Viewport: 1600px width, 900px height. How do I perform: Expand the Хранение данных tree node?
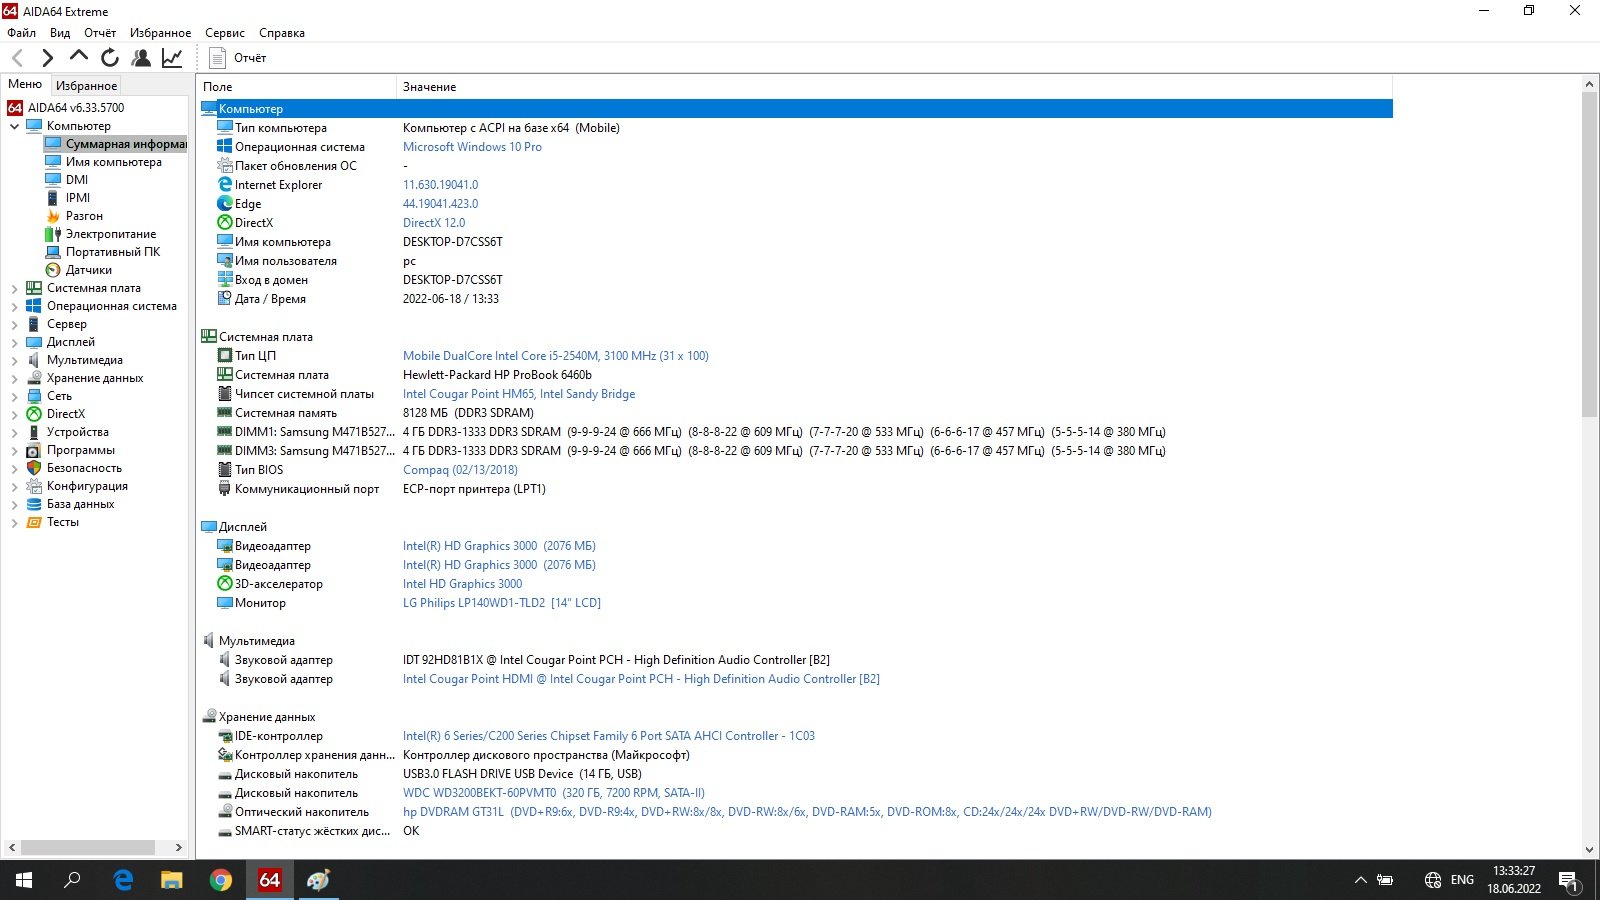tap(14, 379)
